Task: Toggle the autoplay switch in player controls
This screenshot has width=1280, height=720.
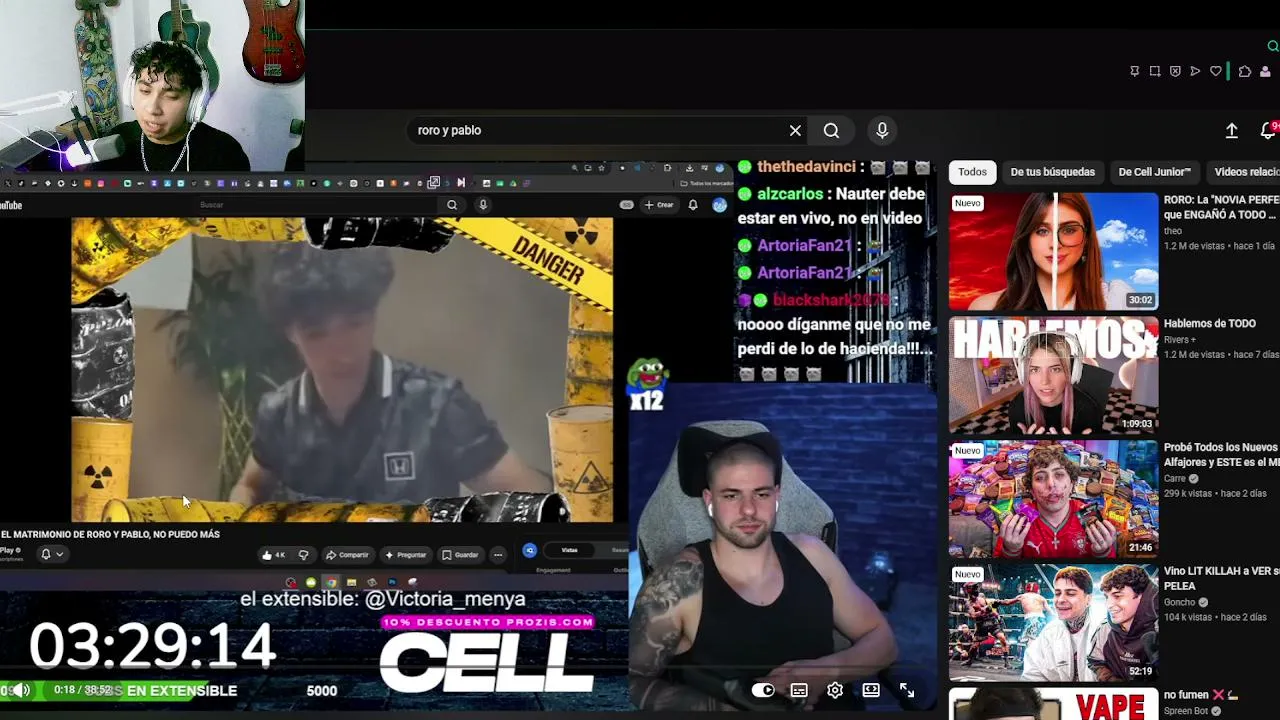Action: coord(763,690)
